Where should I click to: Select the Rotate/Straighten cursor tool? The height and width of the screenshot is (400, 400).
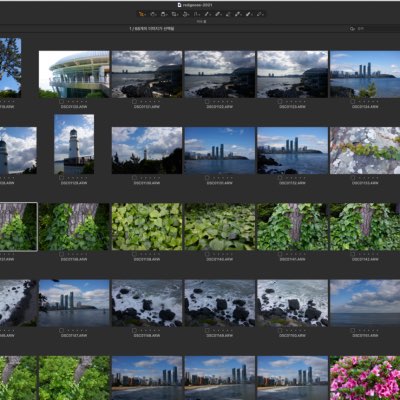point(184,14)
